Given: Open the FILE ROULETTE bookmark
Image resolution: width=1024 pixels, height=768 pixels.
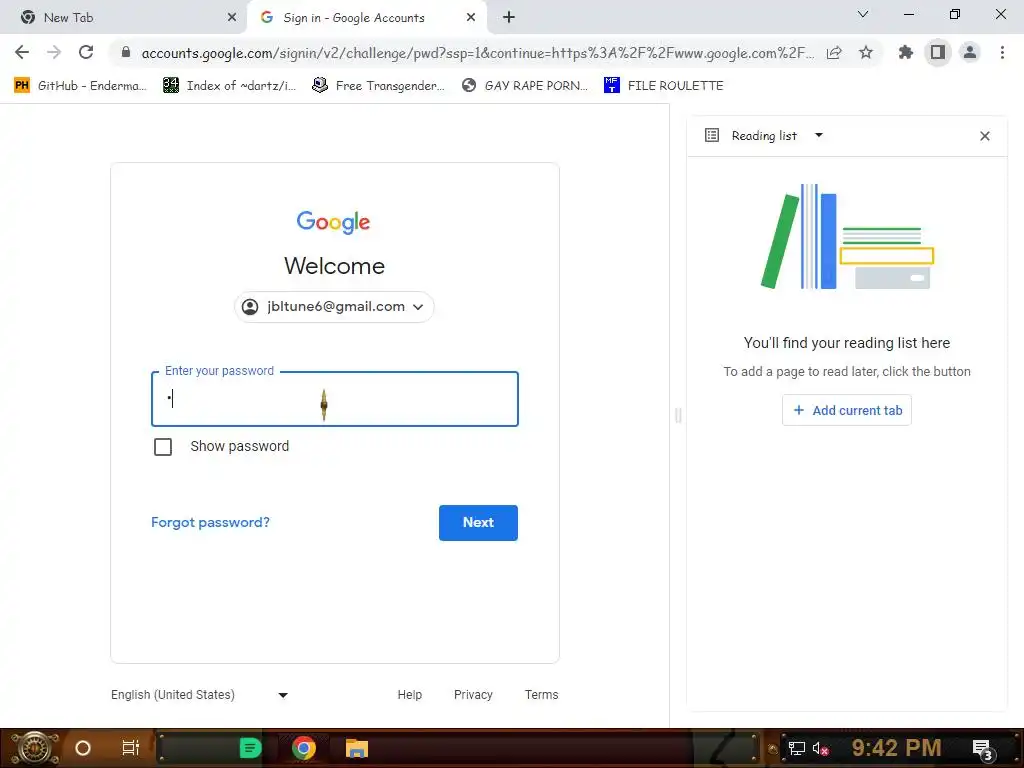Looking at the screenshot, I should pyautogui.click(x=664, y=86).
